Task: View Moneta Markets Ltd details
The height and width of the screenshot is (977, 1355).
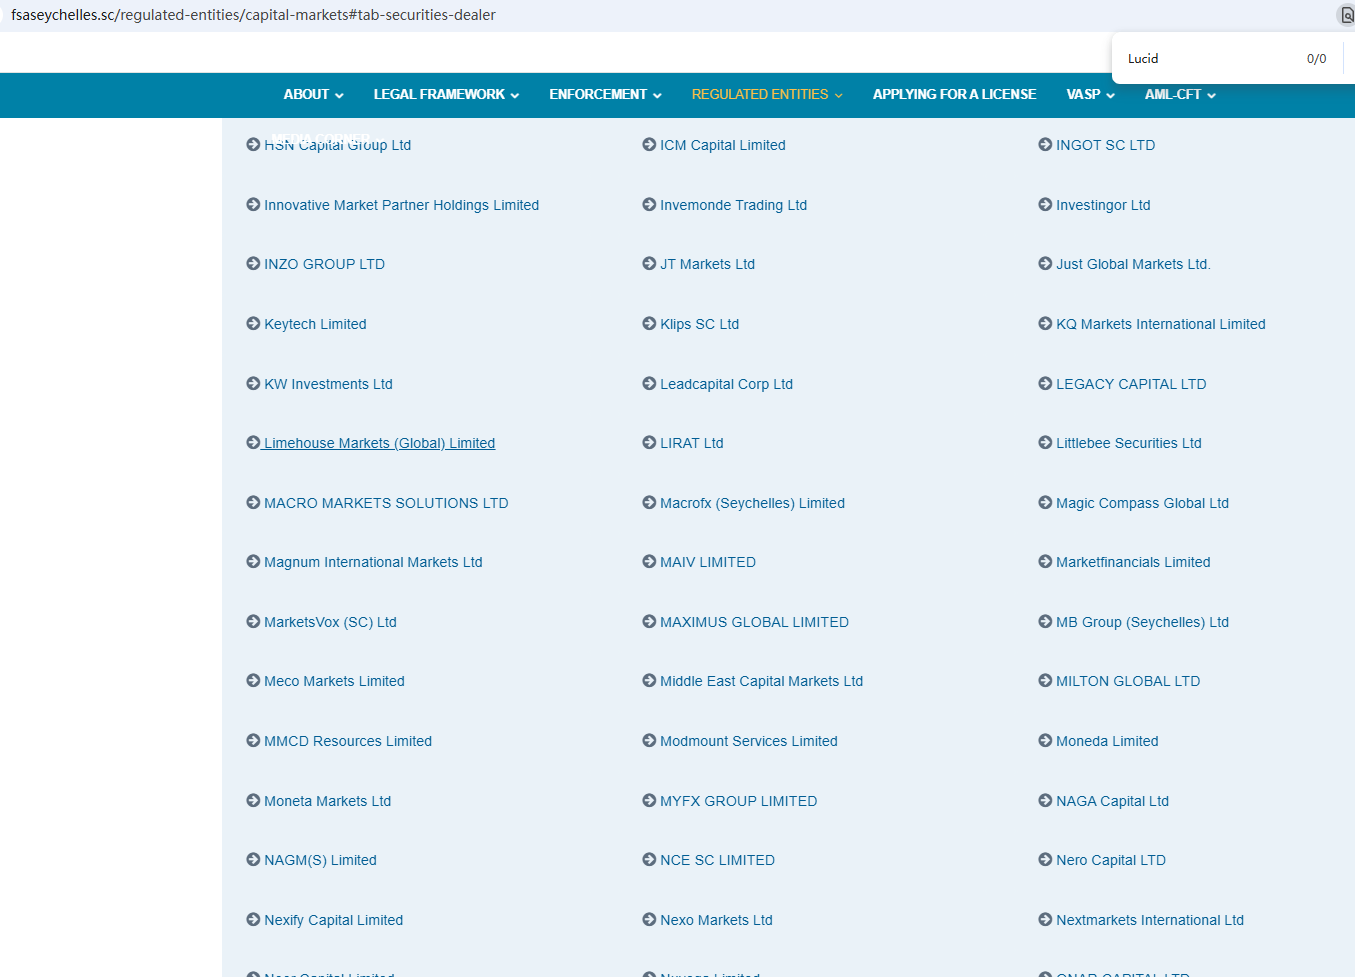Action: click(x=327, y=801)
